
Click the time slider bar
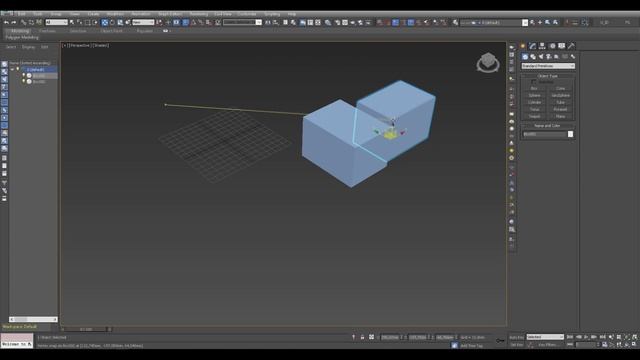coord(87,329)
